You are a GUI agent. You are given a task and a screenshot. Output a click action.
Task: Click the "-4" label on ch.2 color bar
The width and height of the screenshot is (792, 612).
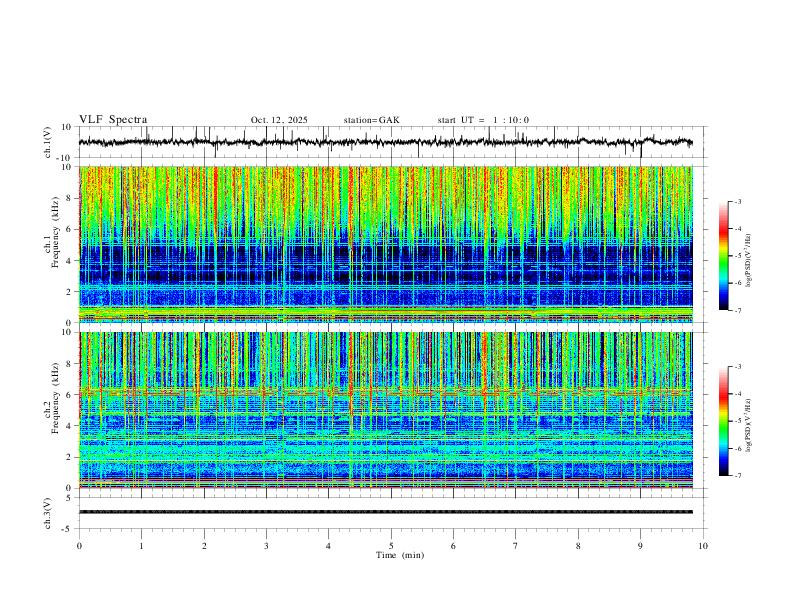737,394
